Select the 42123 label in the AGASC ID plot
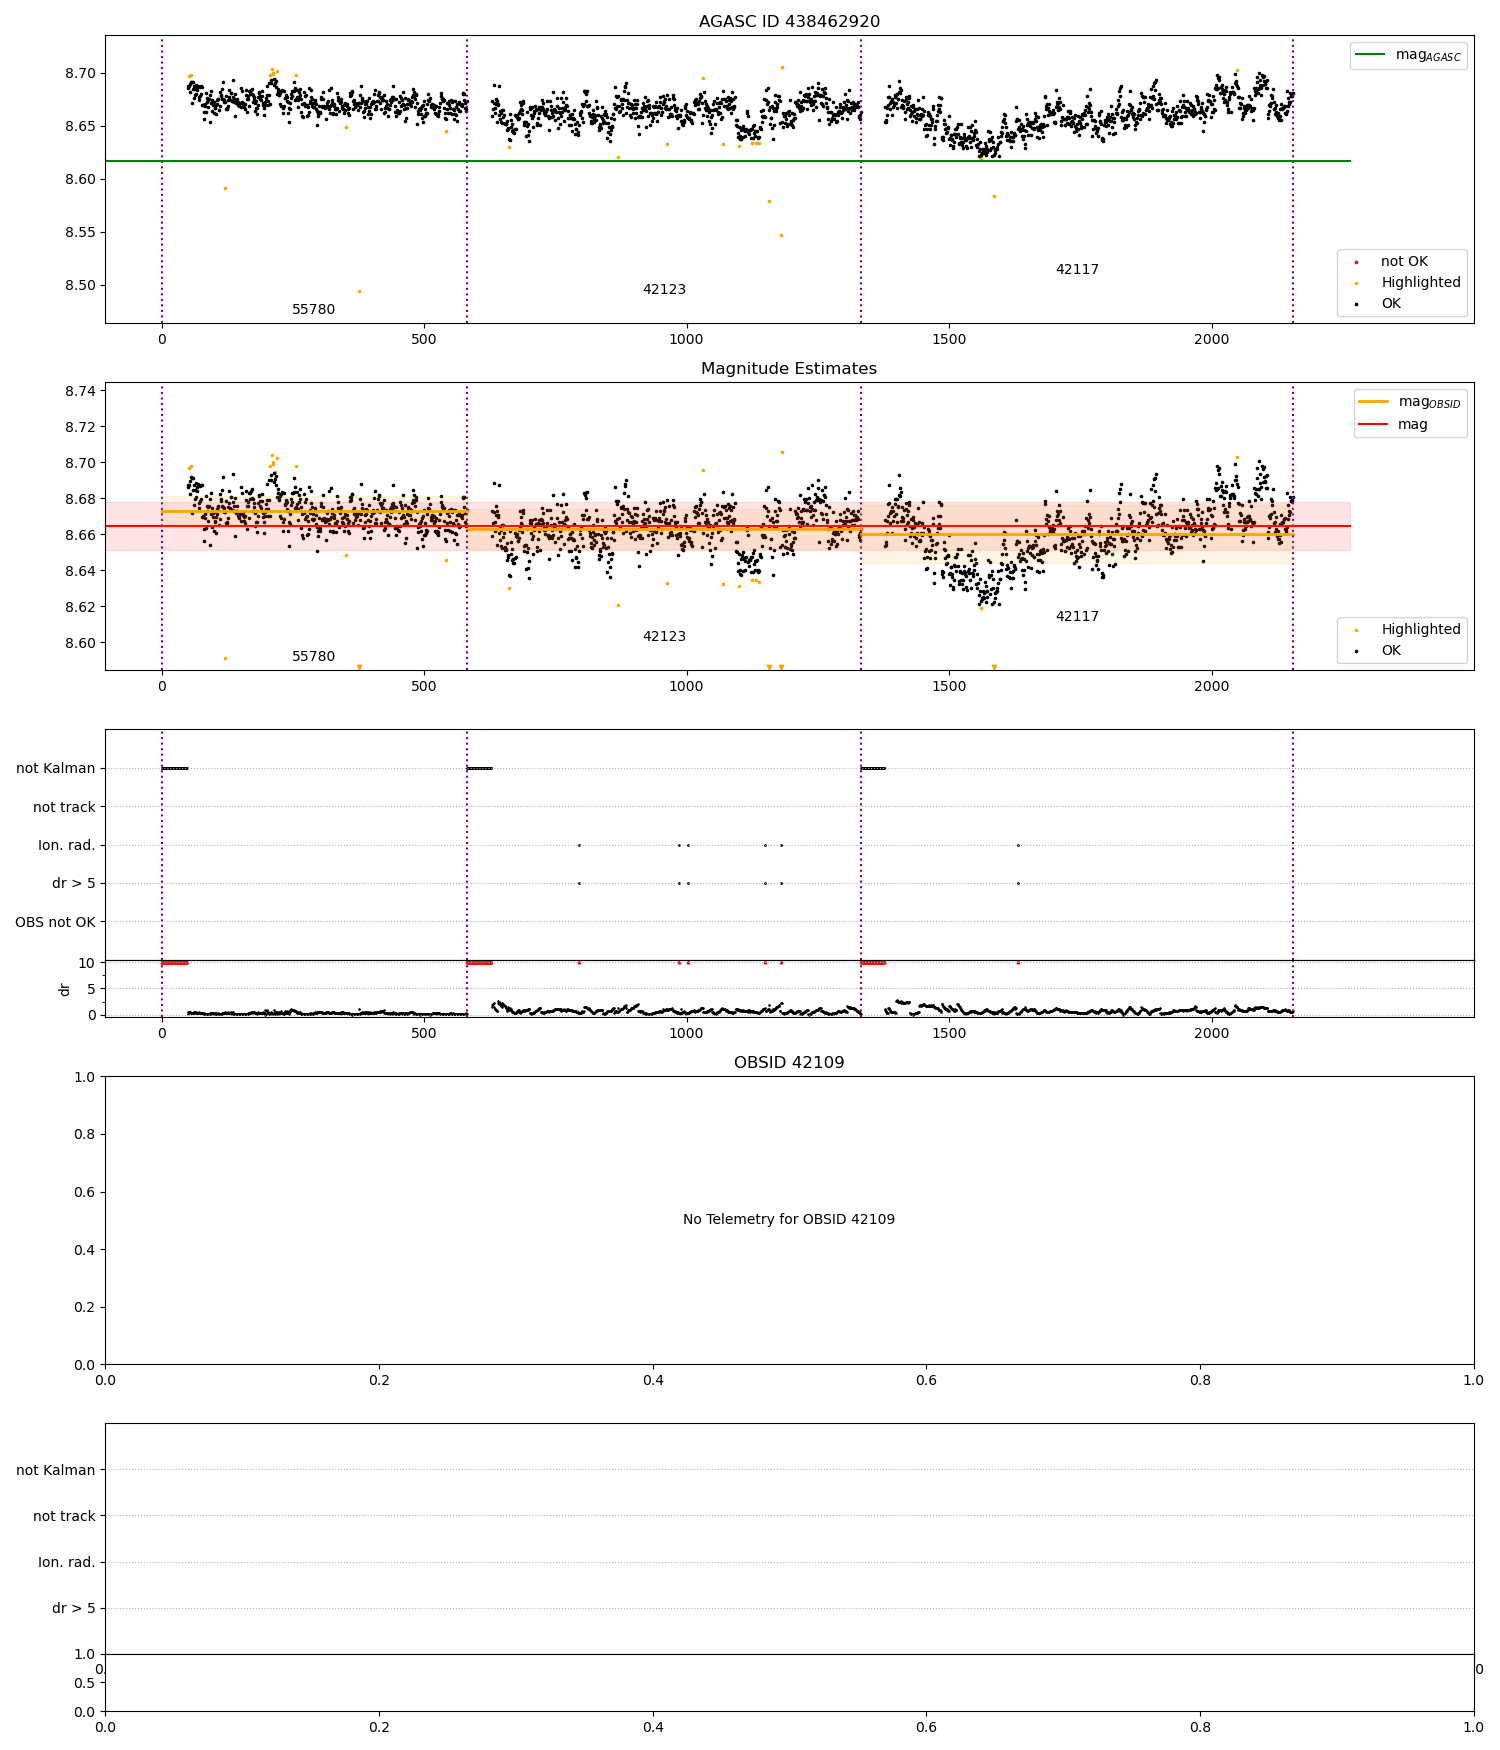Image resolution: width=1500 pixels, height=1750 pixels. click(664, 290)
